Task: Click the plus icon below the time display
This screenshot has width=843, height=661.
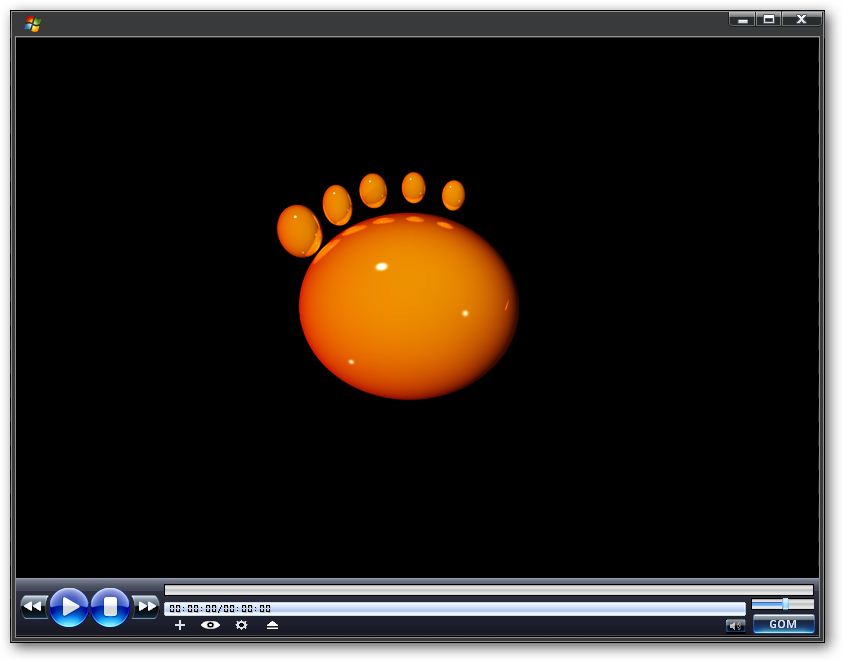Action: tap(180, 625)
